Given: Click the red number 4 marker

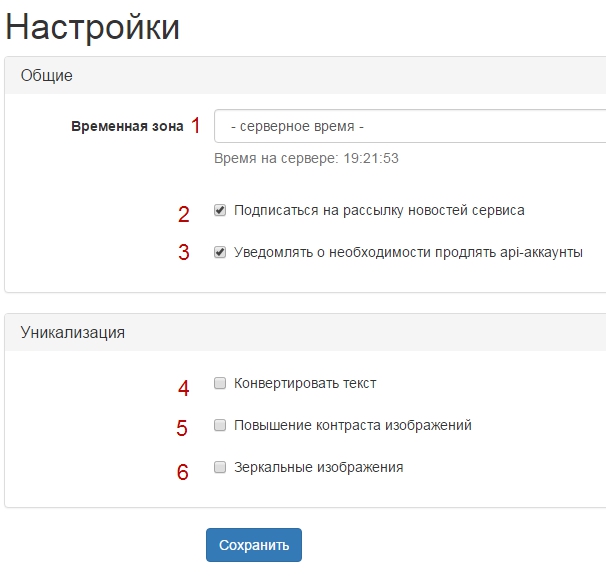Looking at the screenshot, I should click(x=183, y=388).
